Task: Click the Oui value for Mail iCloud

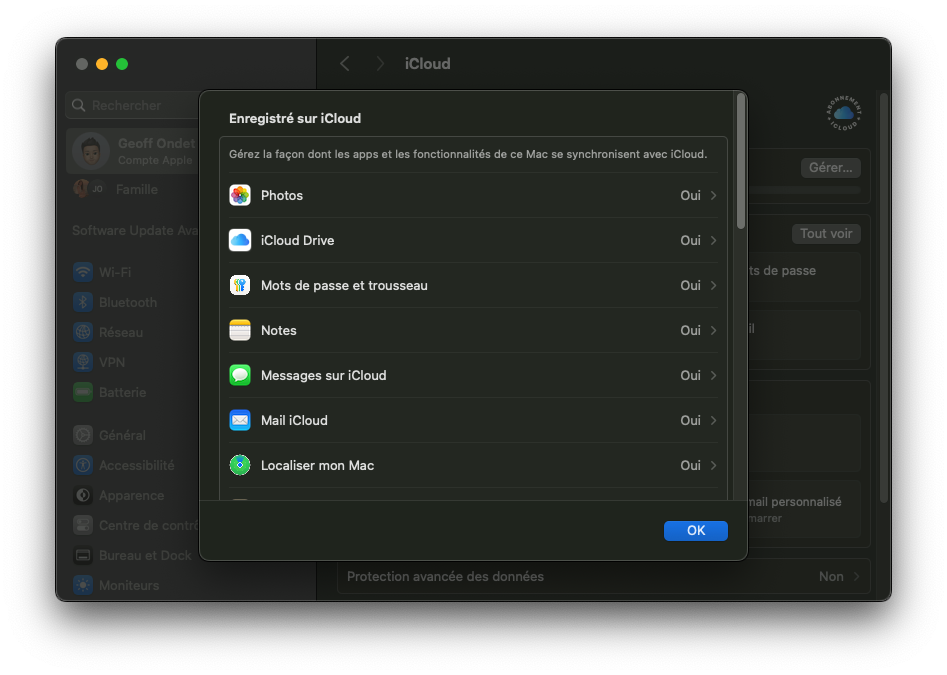Action: [690, 420]
